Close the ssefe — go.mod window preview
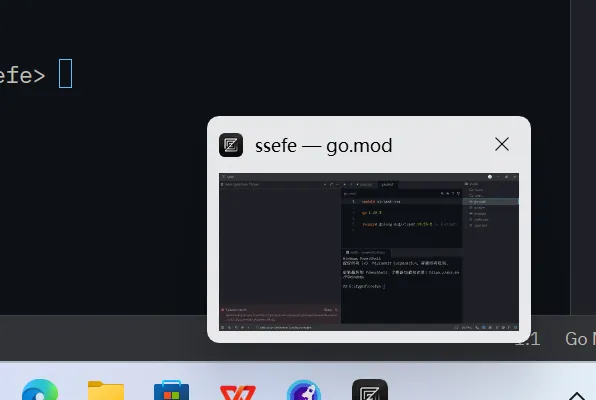 tap(502, 144)
